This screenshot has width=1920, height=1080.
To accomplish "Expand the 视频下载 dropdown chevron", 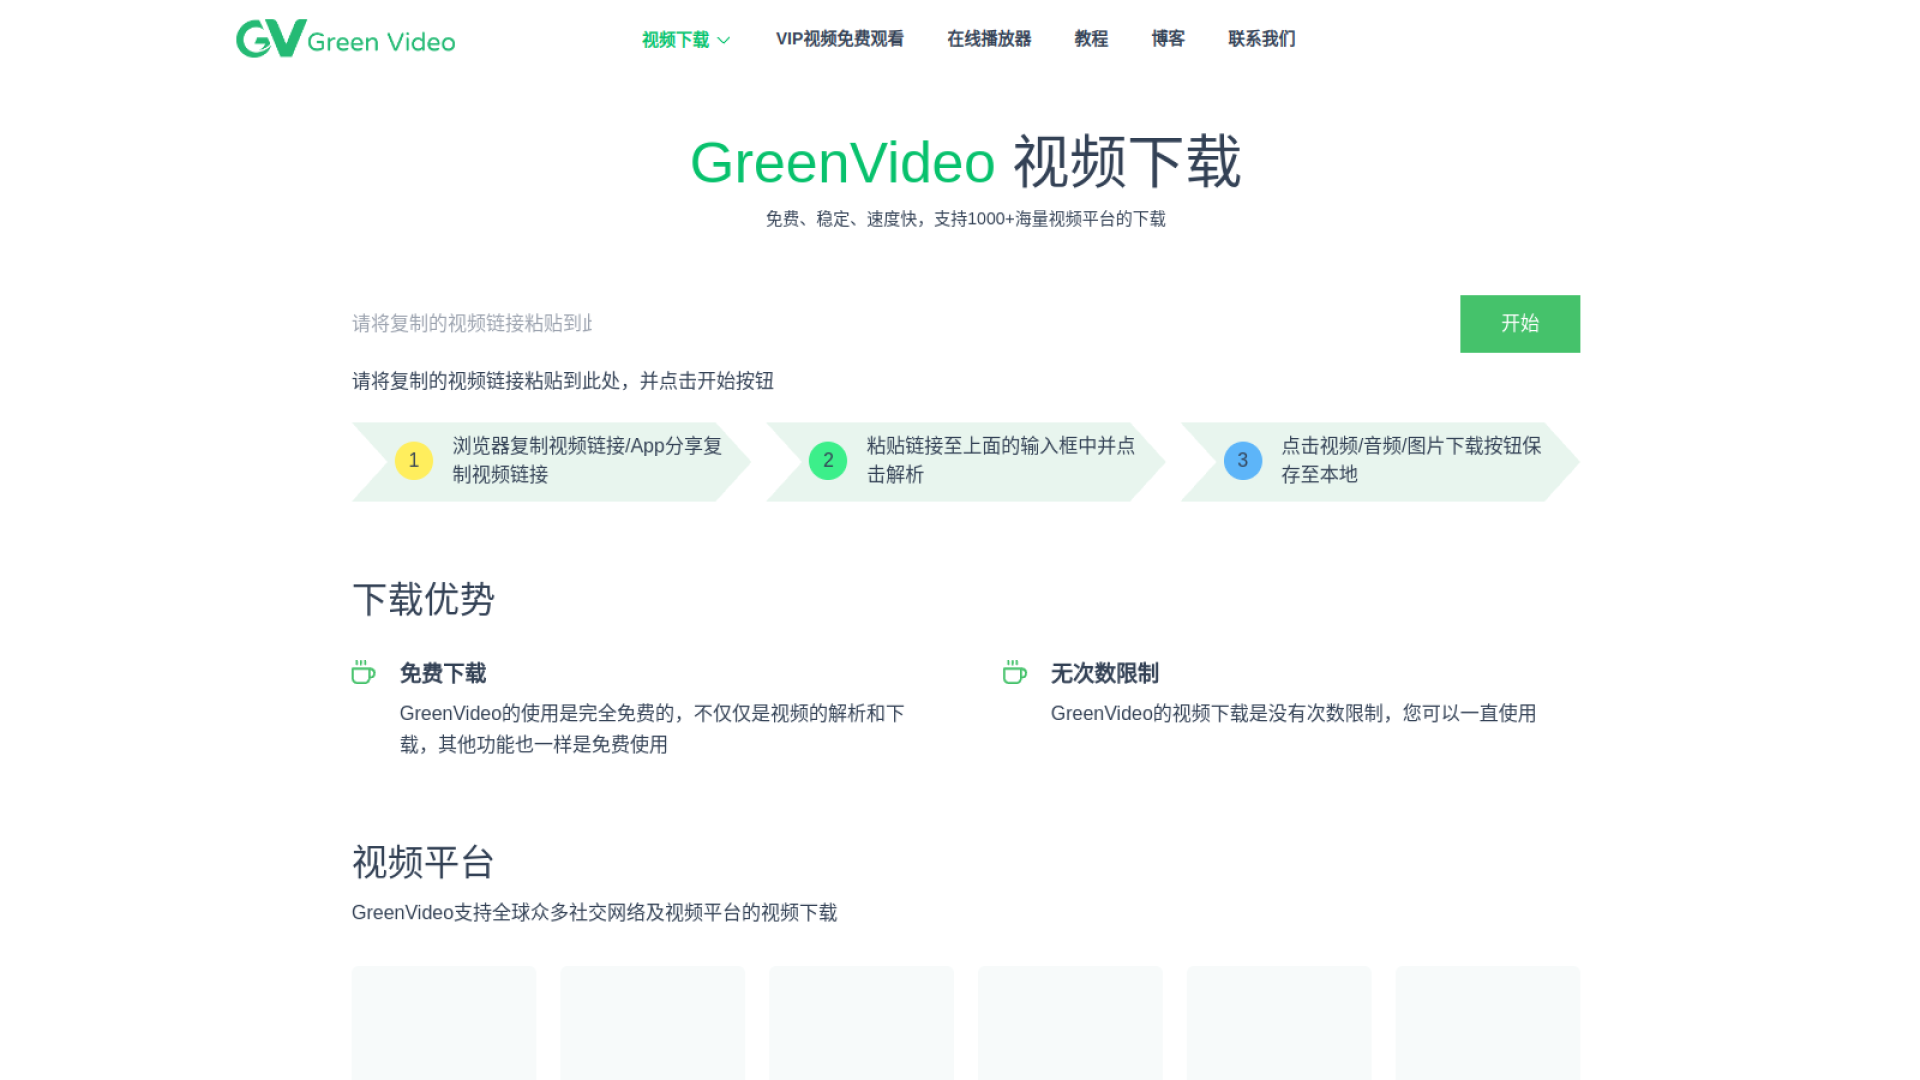I will (724, 40).
